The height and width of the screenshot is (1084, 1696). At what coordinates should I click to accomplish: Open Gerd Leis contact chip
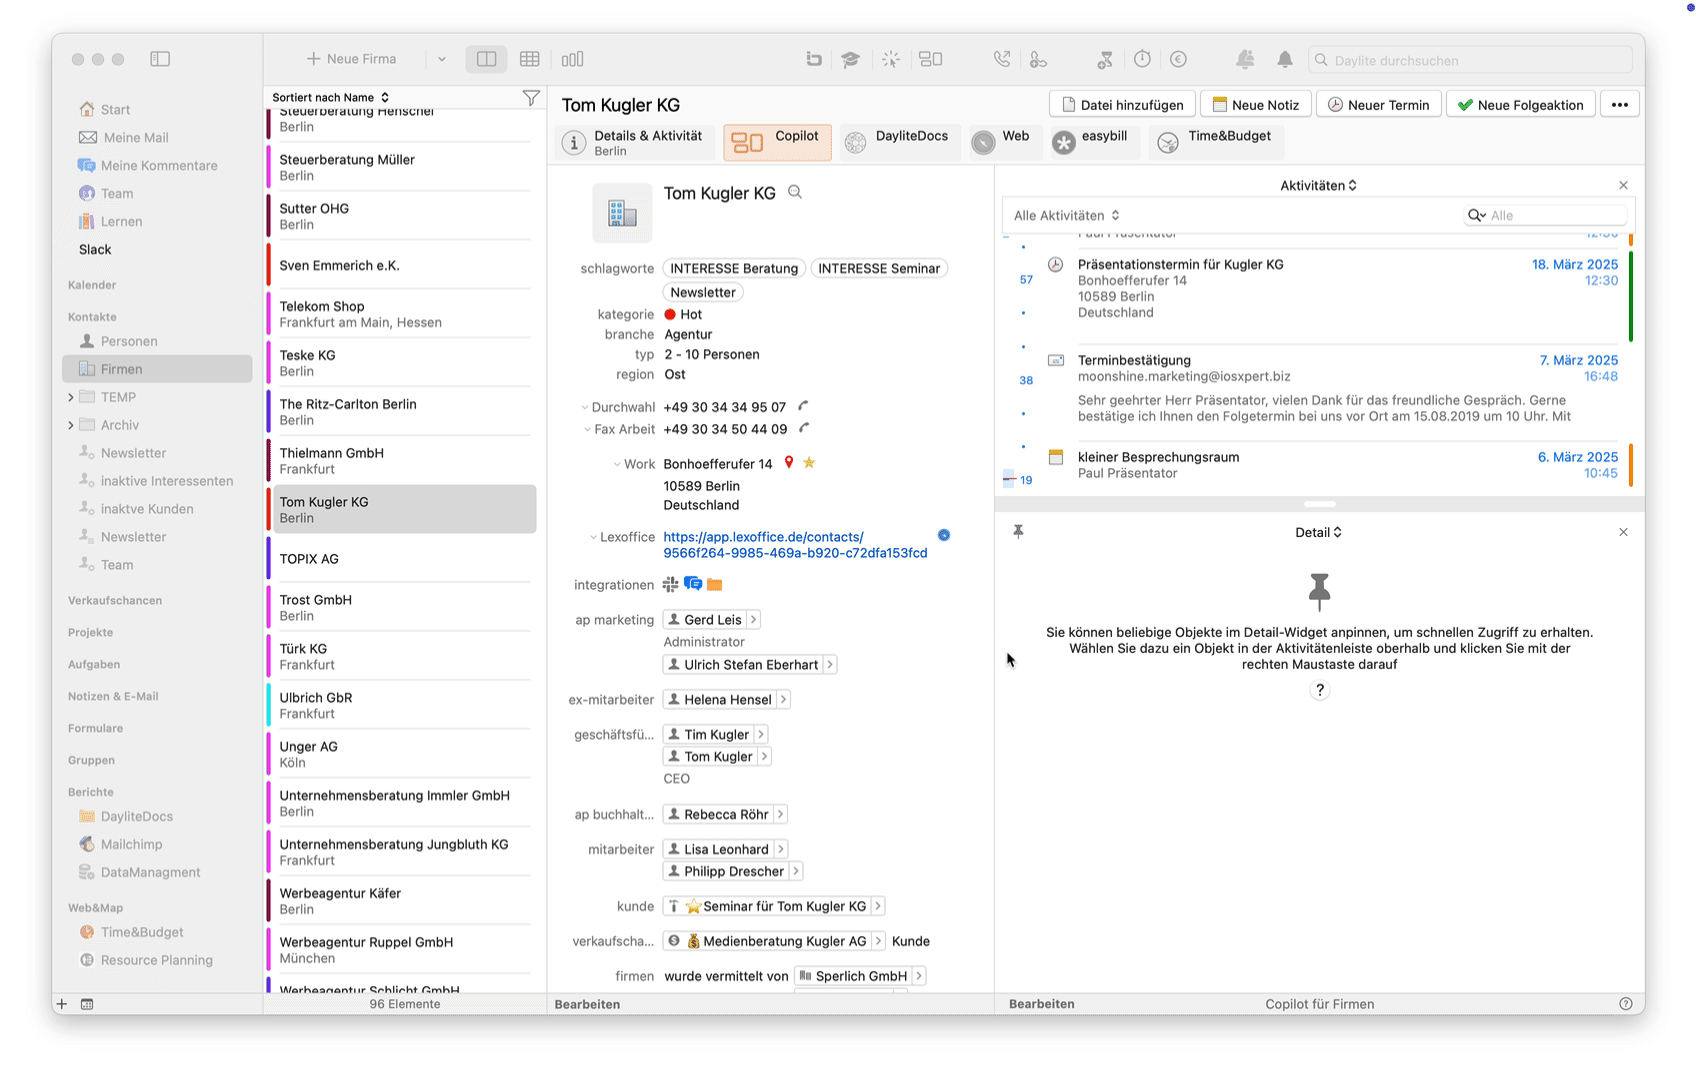click(x=711, y=620)
